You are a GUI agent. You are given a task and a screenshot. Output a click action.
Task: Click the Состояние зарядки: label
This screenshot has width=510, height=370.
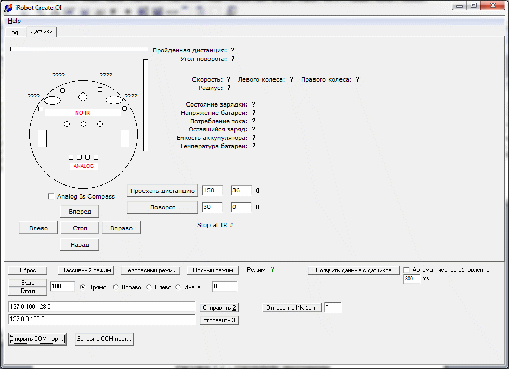tap(216, 104)
